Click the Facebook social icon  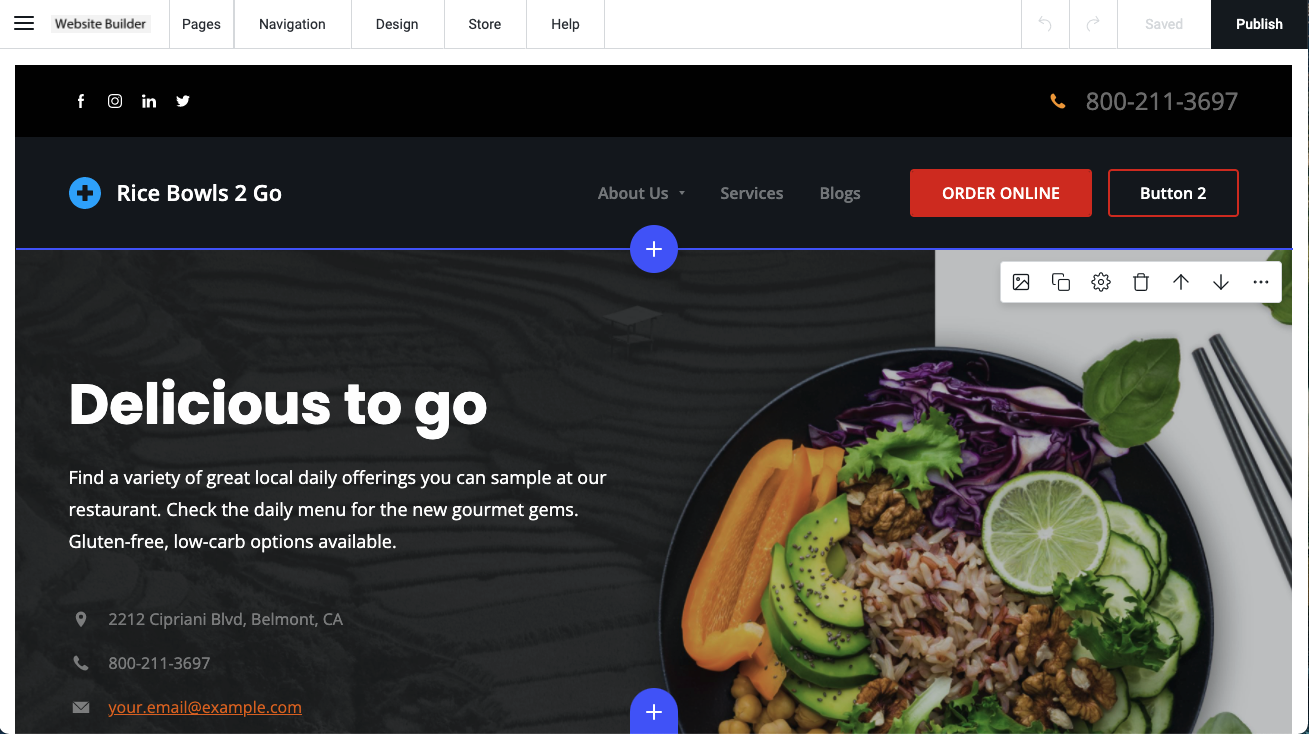[81, 101]
